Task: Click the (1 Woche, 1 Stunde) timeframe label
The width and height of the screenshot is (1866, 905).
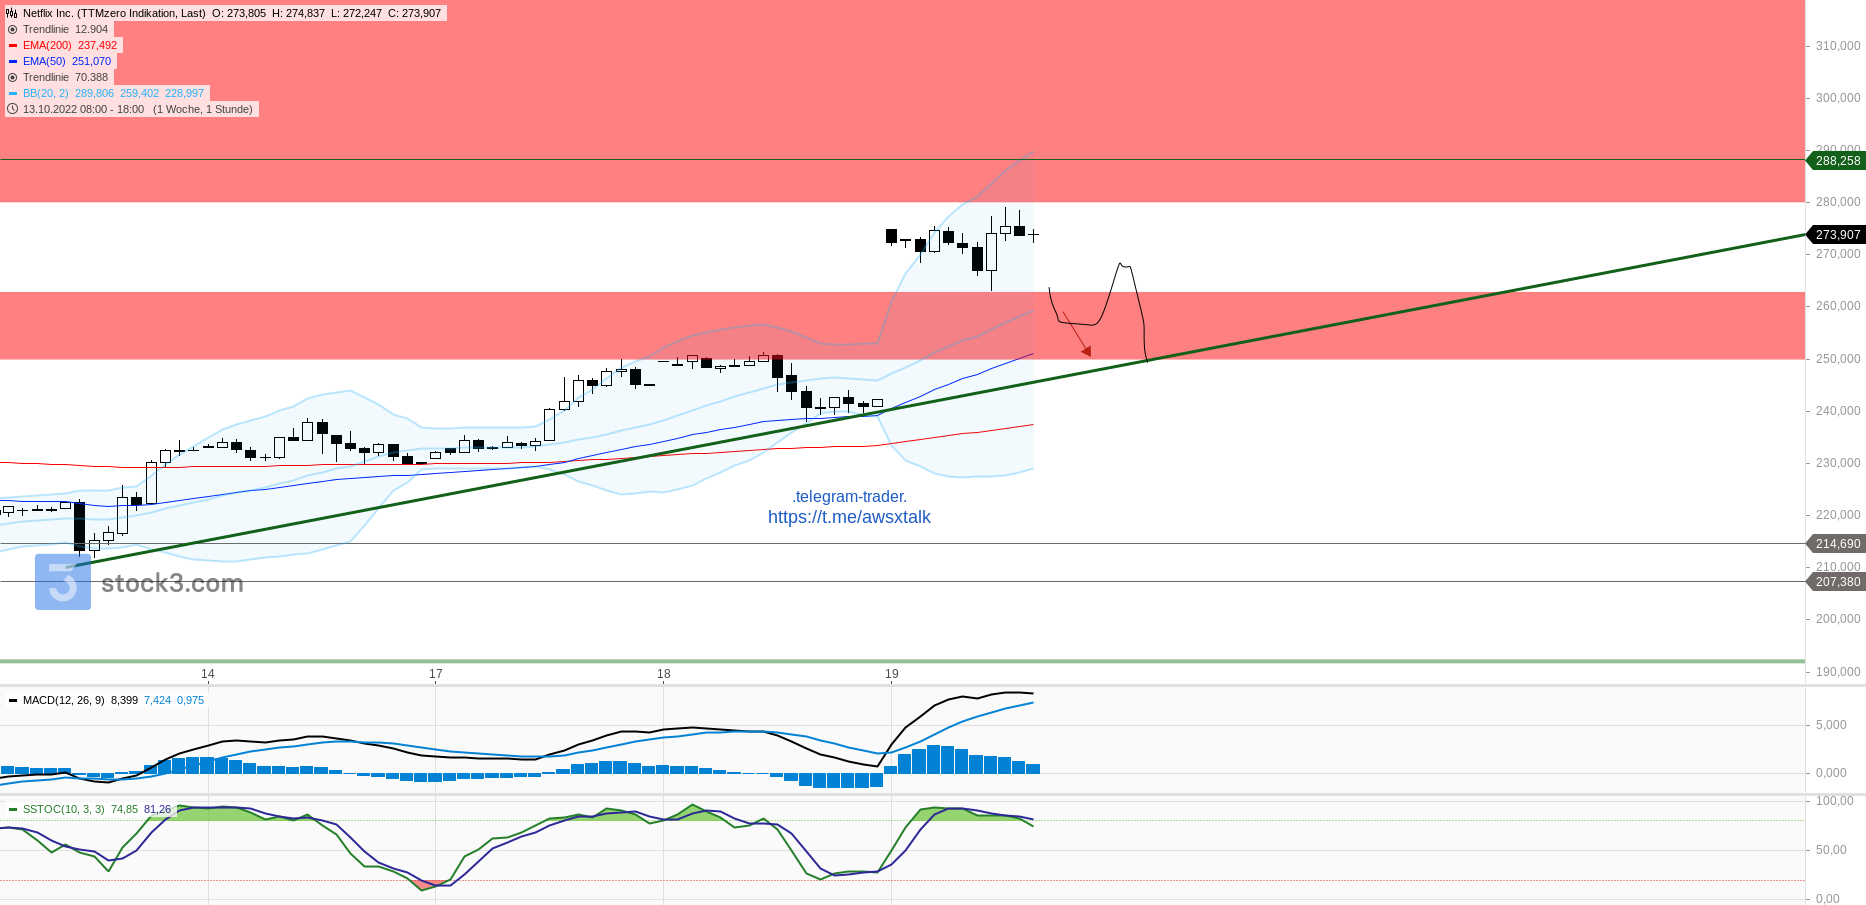Action: point(203,109)
